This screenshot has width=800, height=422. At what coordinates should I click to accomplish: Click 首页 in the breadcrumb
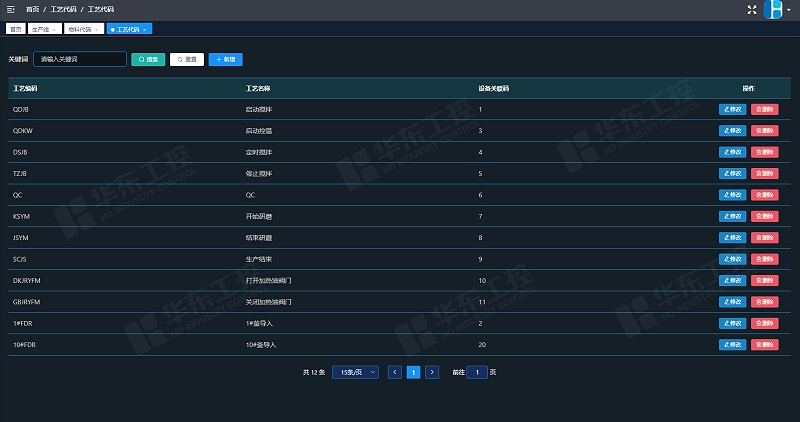pos(33,9)
